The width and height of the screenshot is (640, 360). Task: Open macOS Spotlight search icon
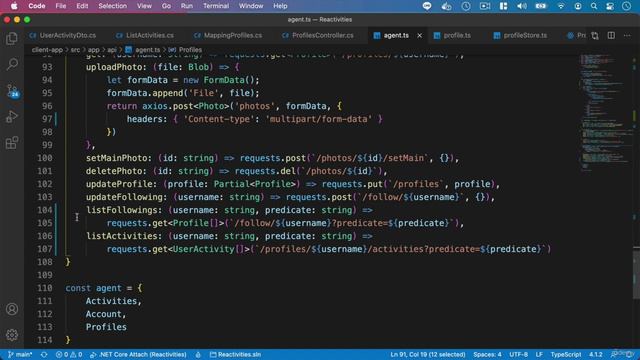594,6
